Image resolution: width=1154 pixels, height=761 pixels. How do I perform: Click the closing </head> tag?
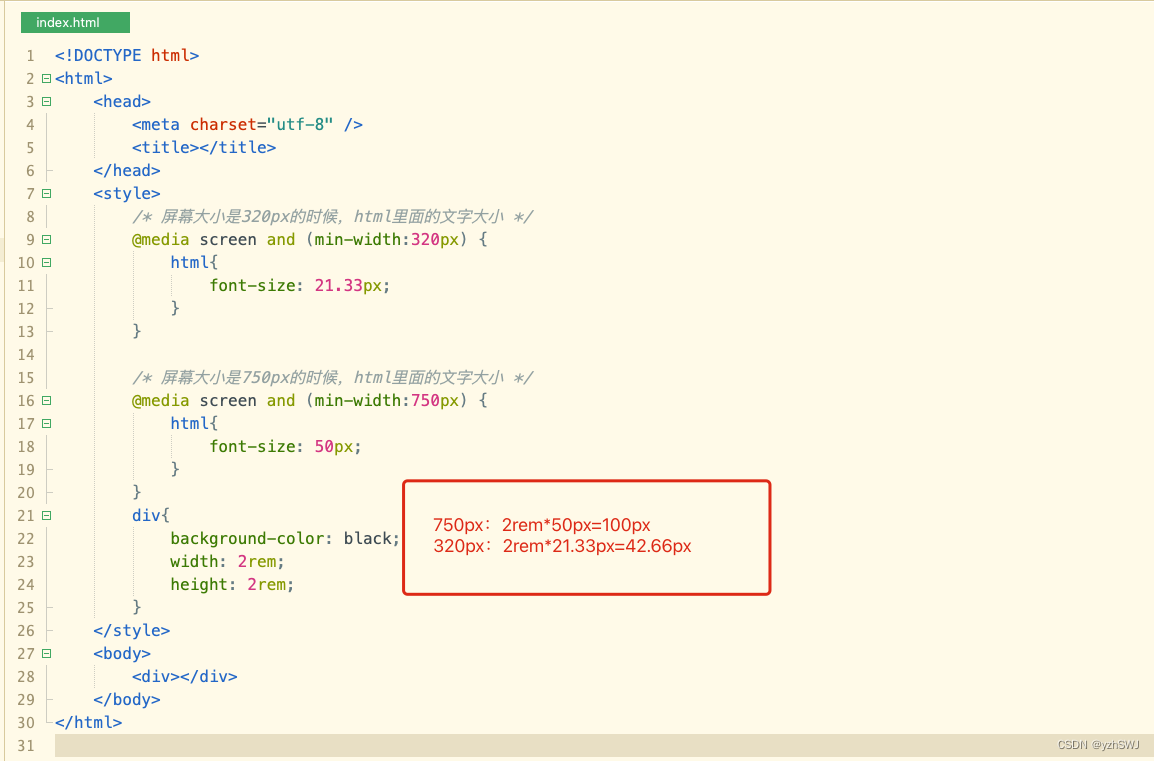click(127, 170)
